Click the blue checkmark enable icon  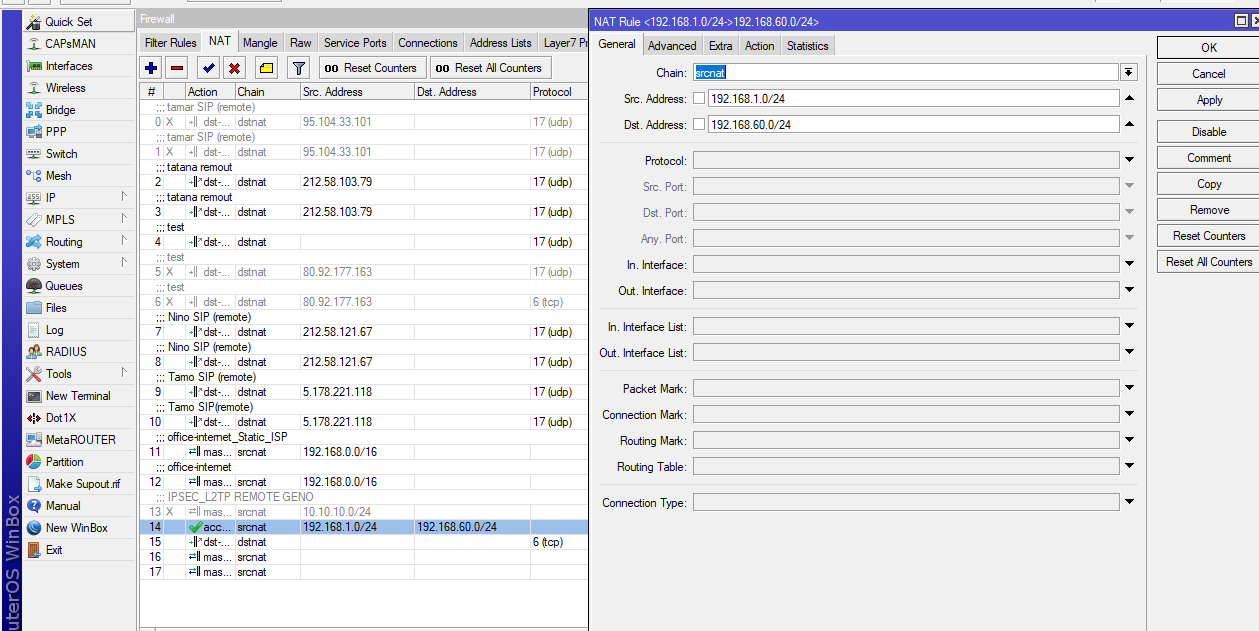[208, 68]
